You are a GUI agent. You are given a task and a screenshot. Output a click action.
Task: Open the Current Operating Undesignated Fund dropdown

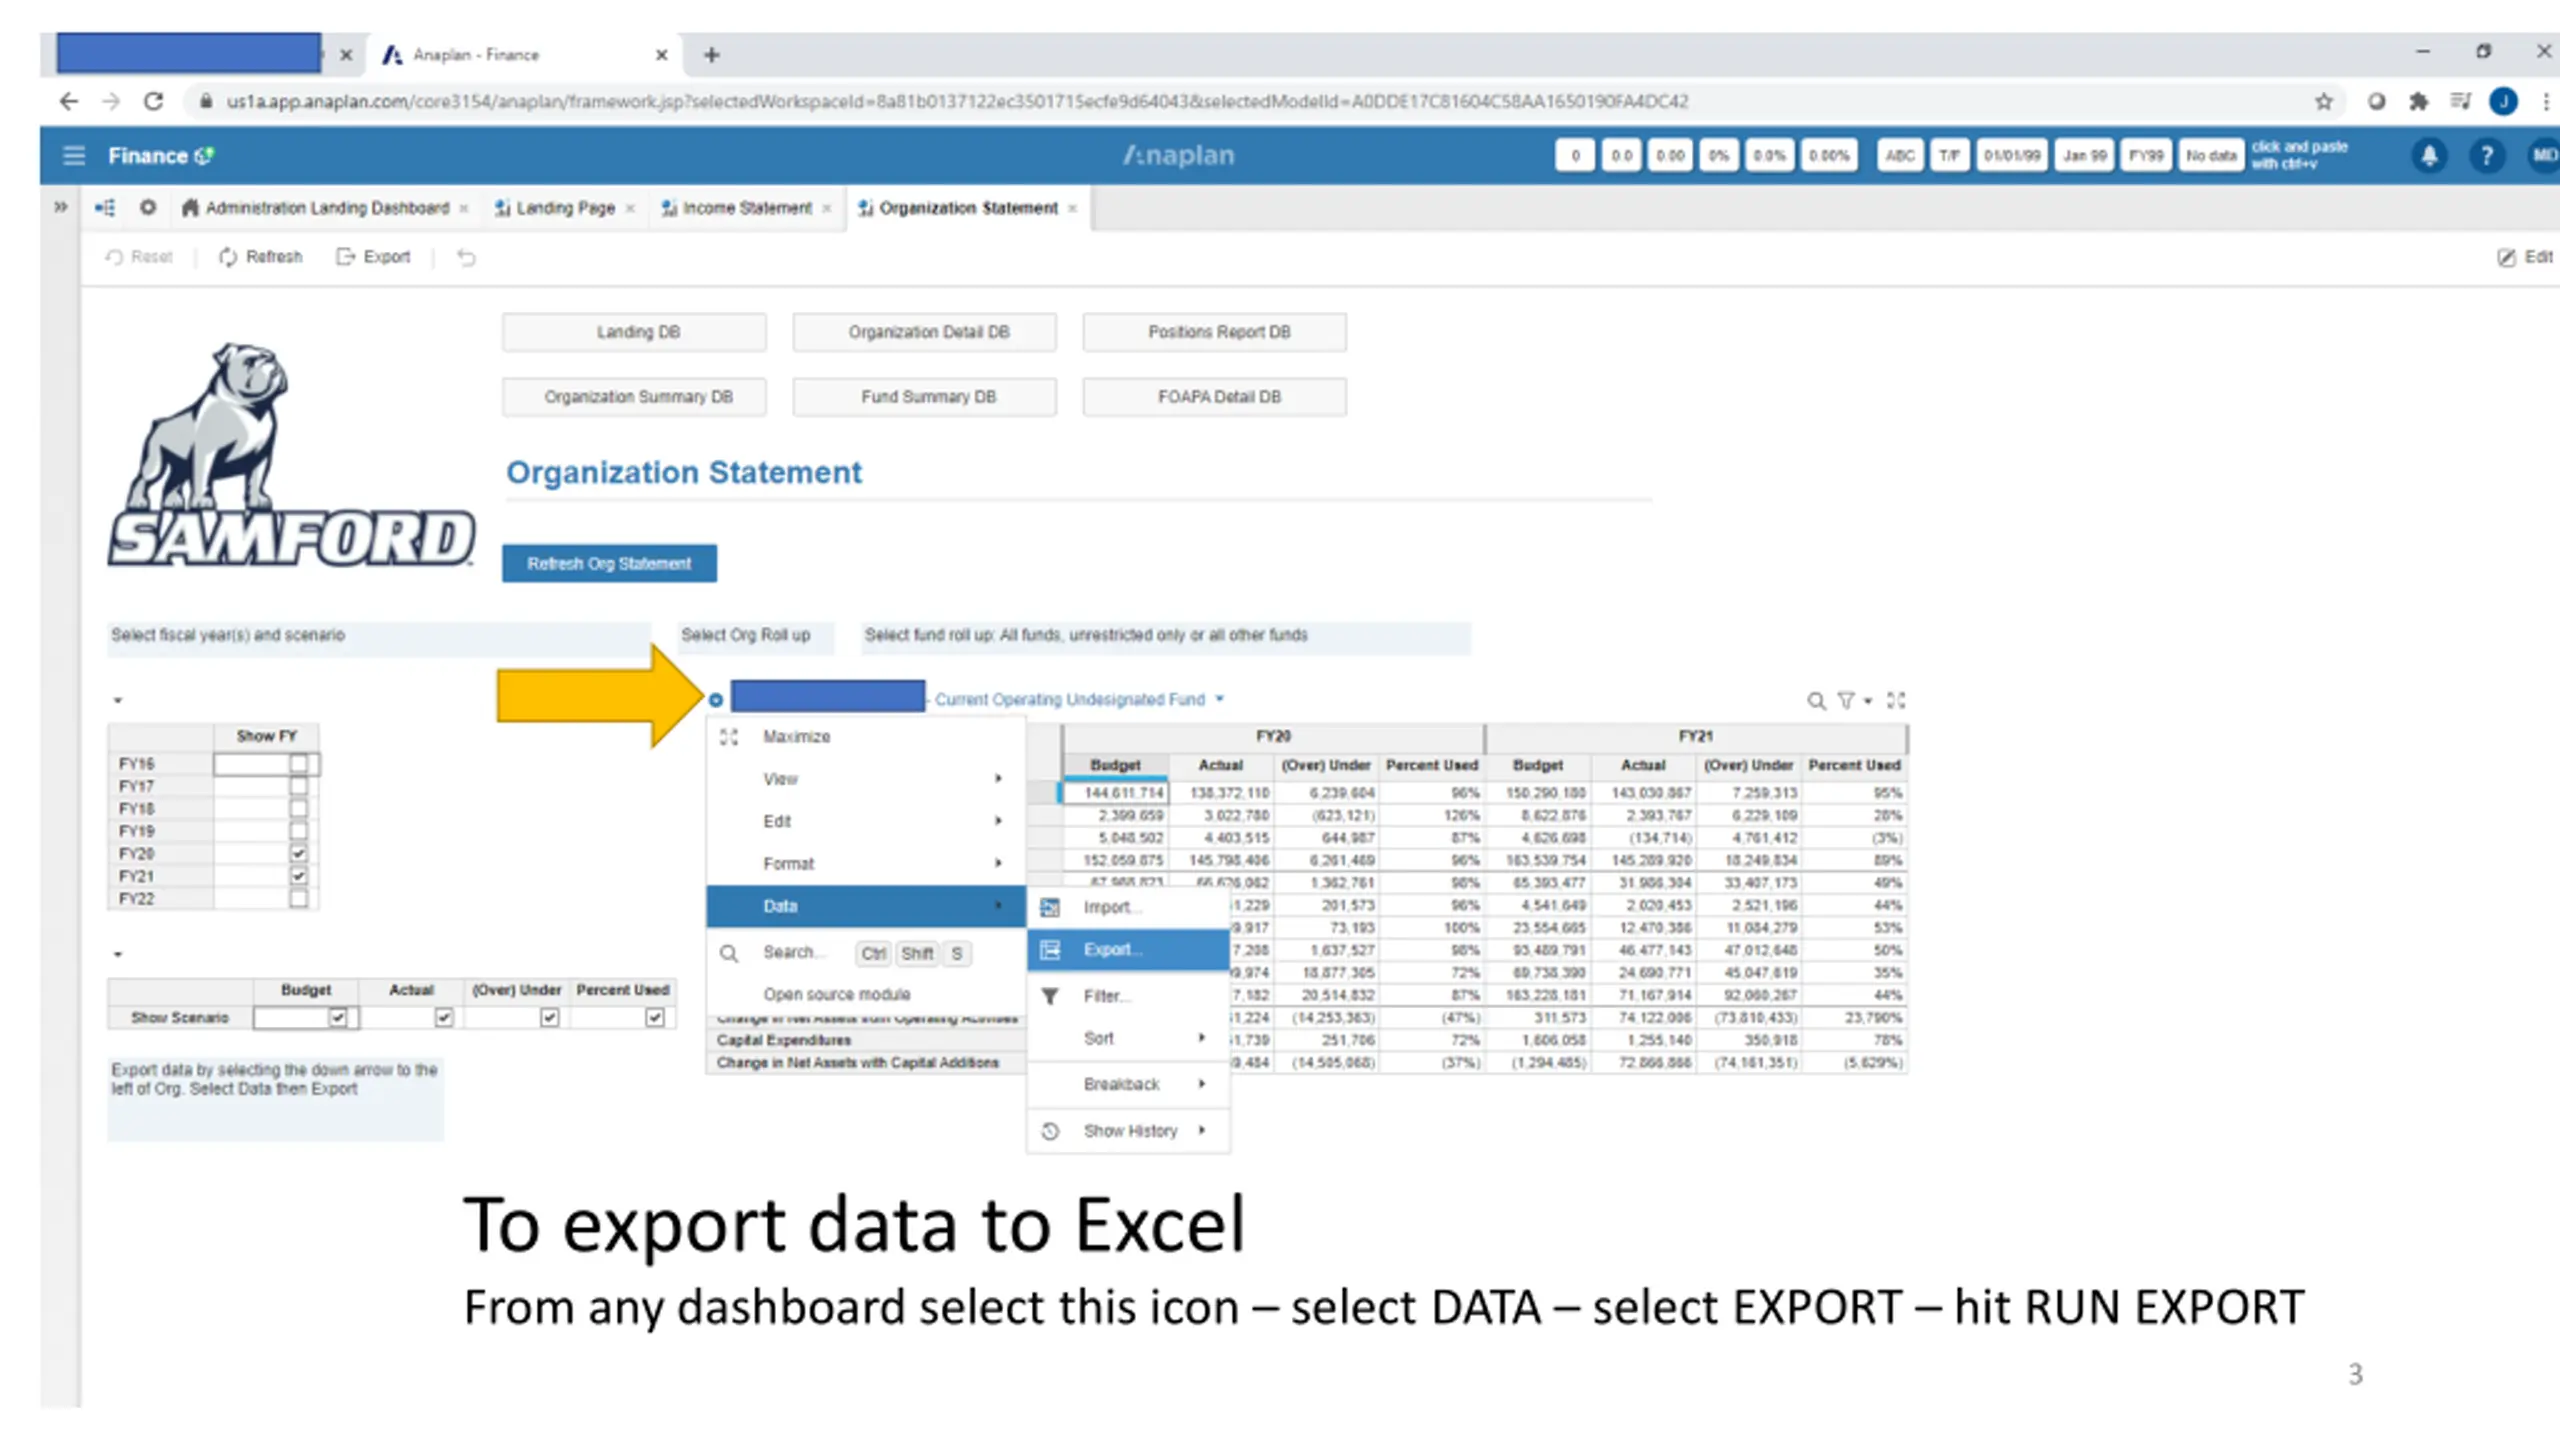[1079, 700]
